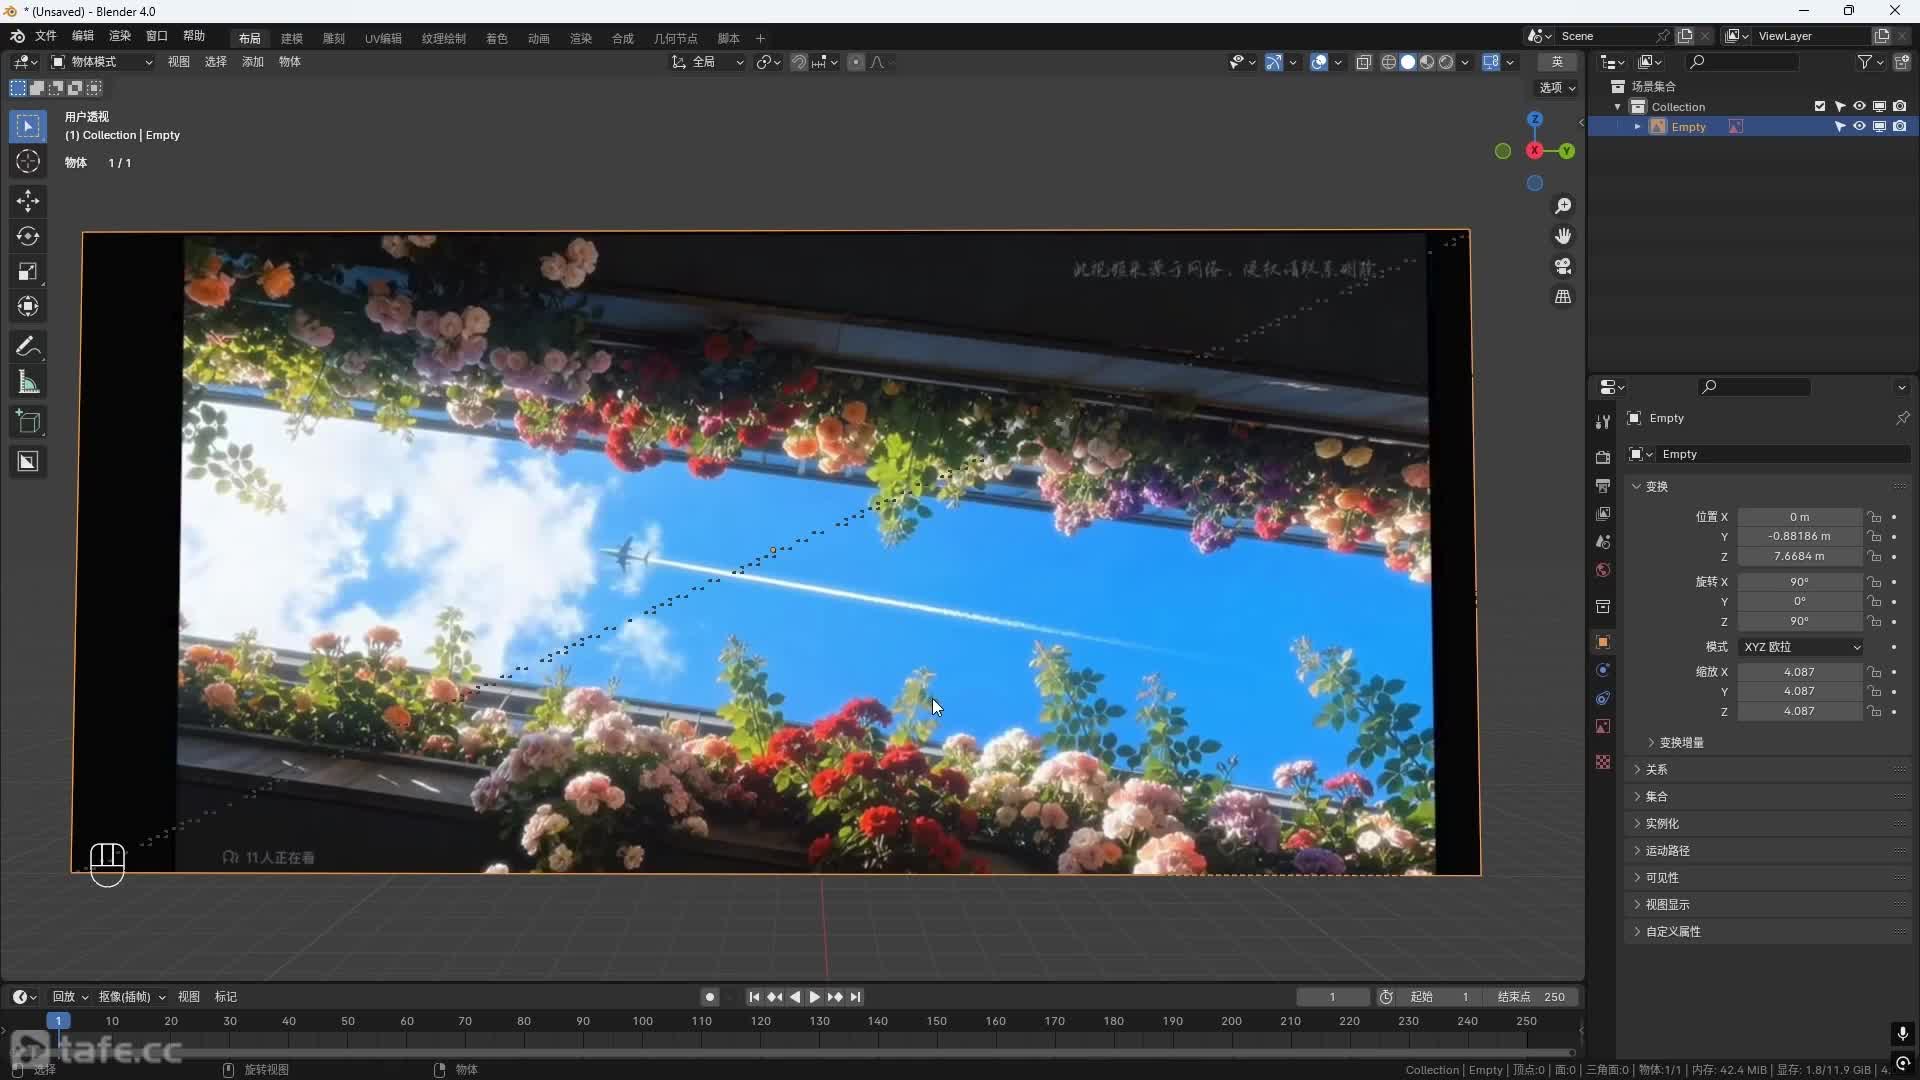
Task: Select the Rotate tool
Action: 27,236
